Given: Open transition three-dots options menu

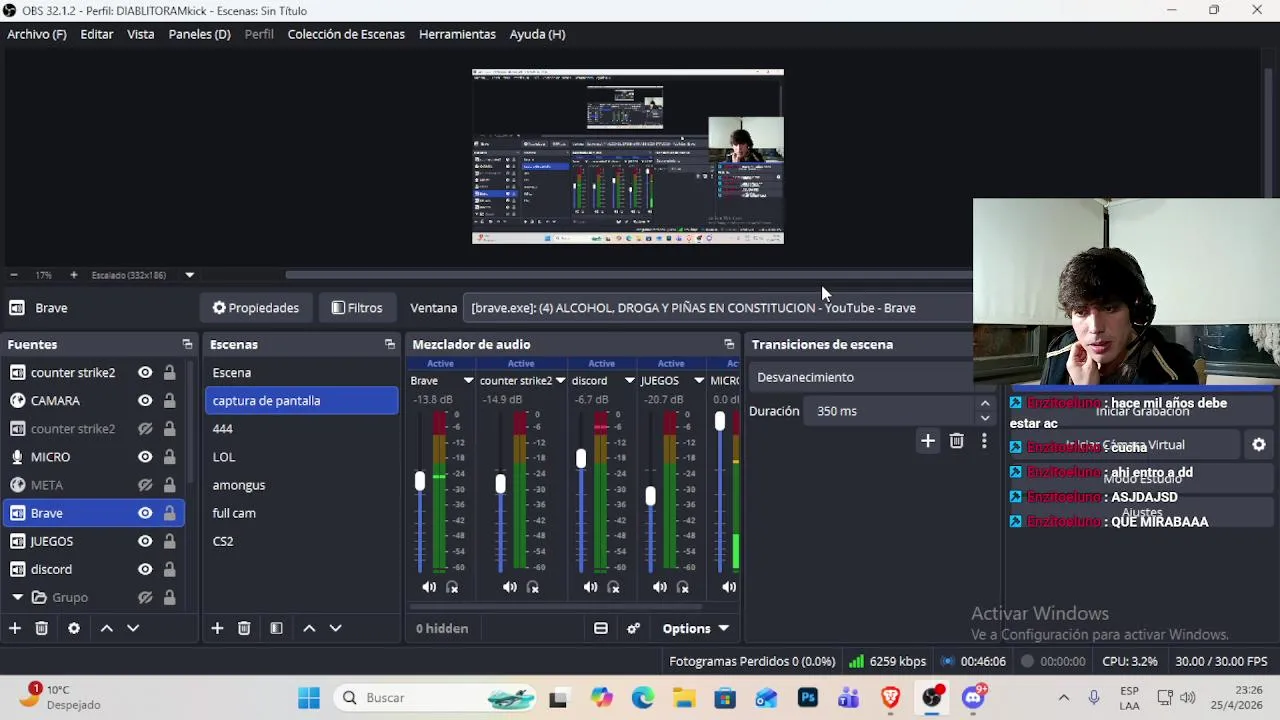Looking at the screenshot, I should point(984,440).
